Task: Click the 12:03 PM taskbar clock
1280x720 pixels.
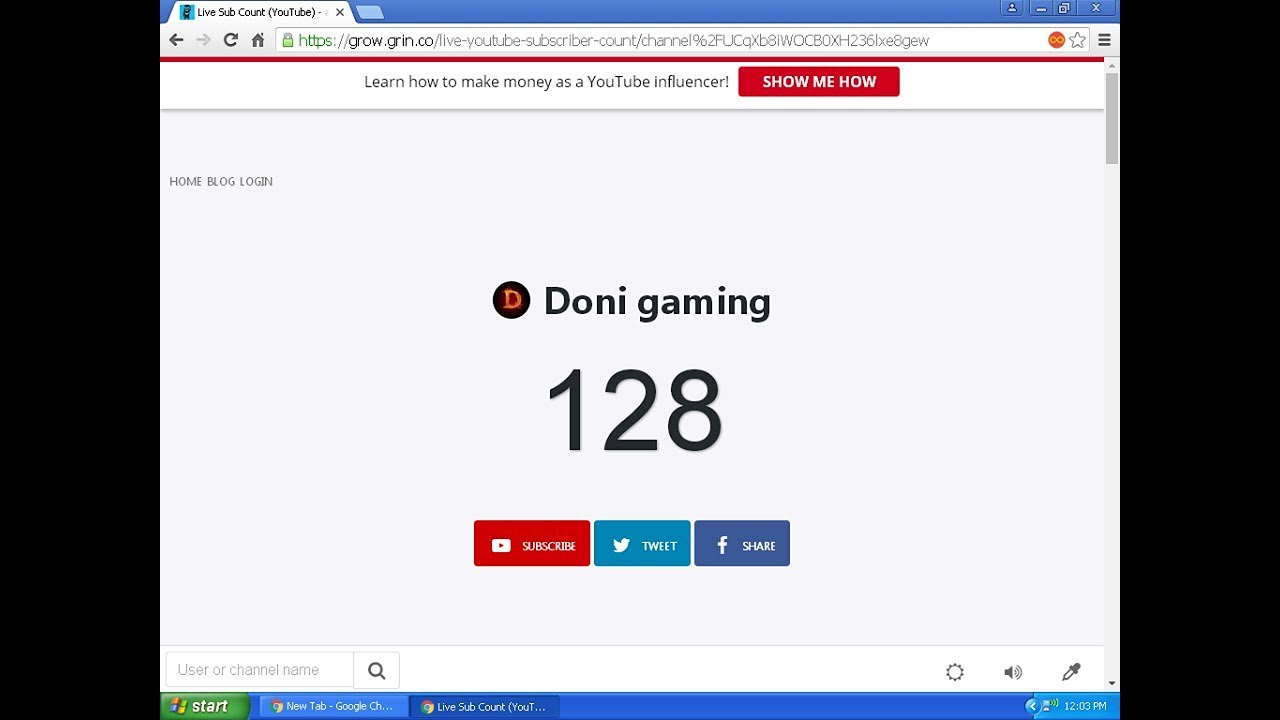Action: (x=1086, y=706)
